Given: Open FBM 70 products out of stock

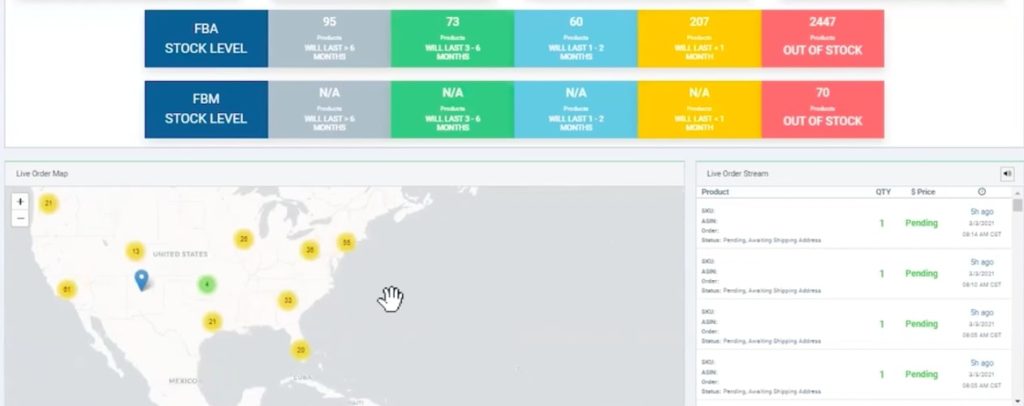Looking at the screenshot, I should click(x=823, y=110).
